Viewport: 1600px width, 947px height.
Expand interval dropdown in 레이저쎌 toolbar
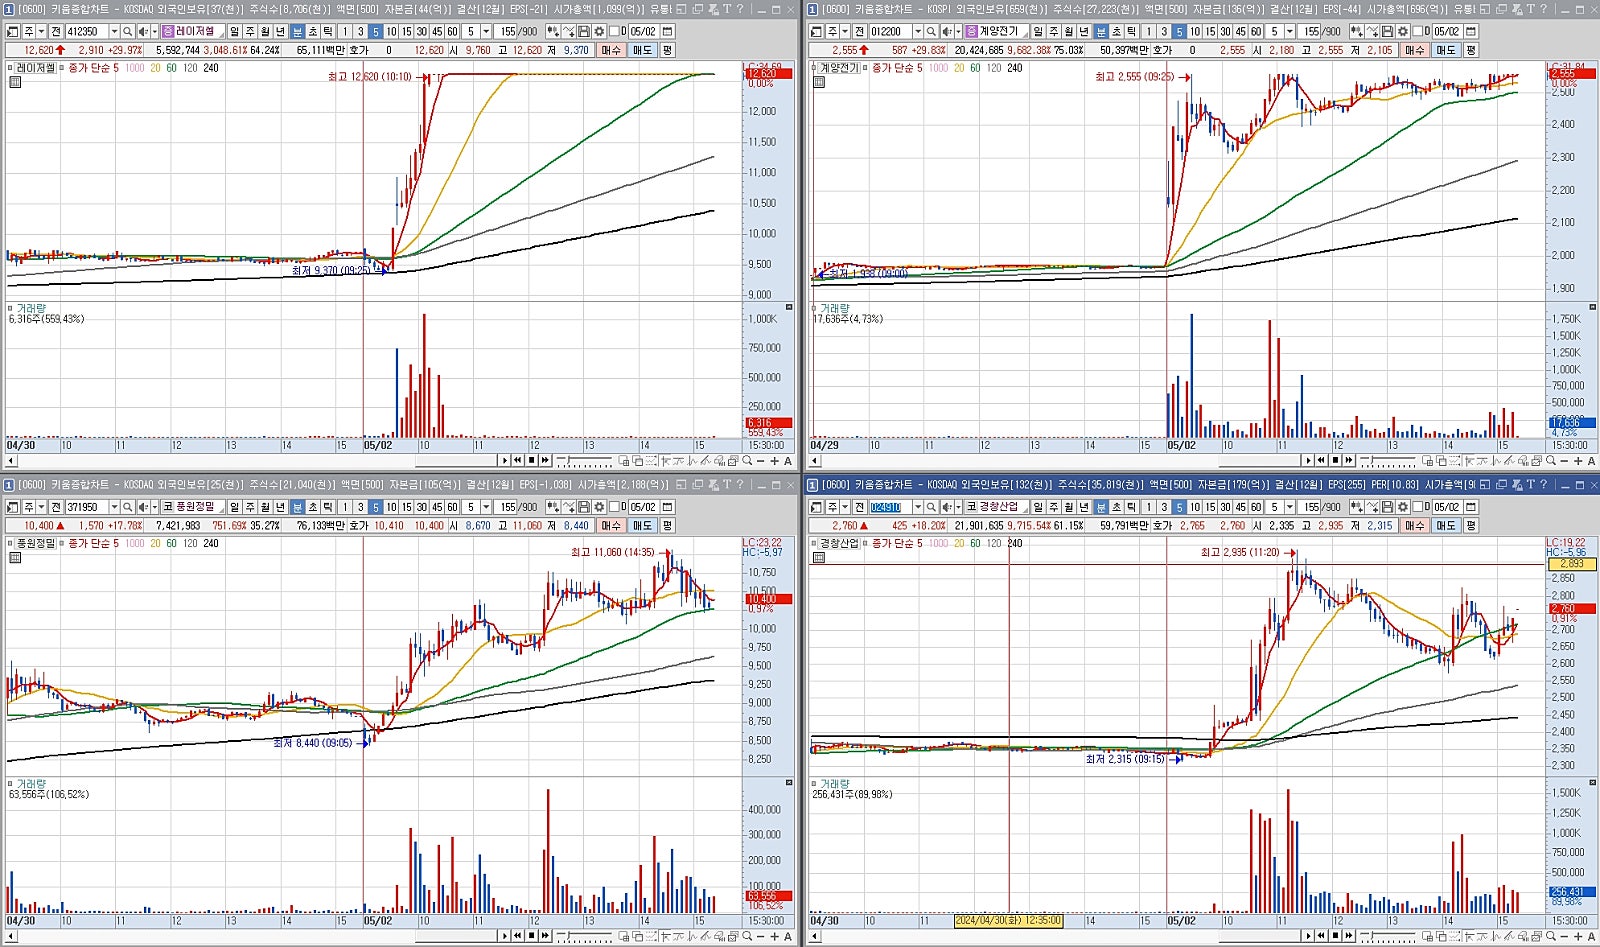tap(486, 31)
